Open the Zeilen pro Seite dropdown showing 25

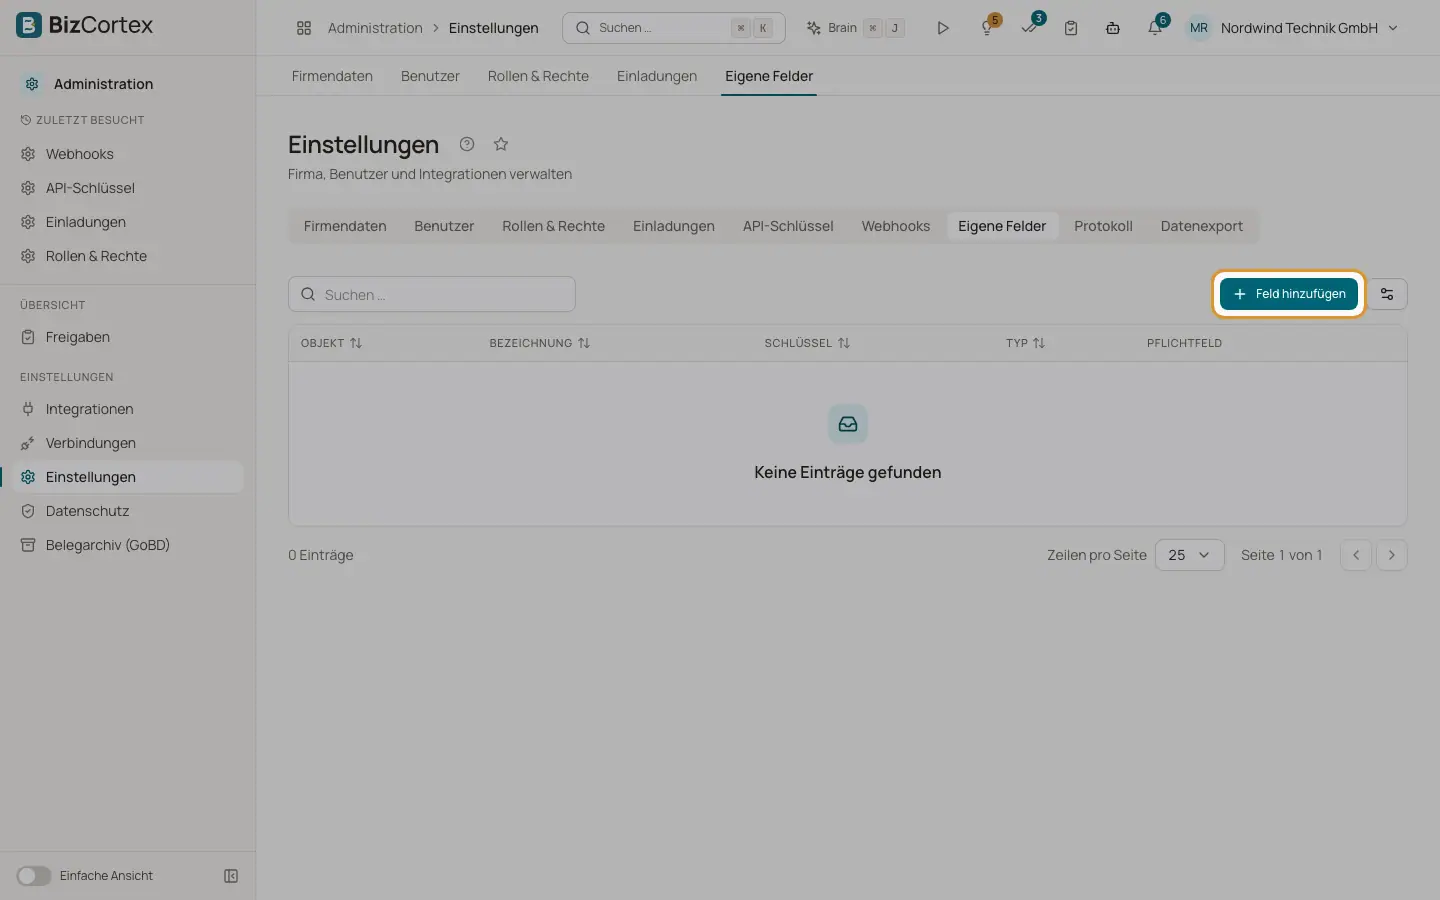tap(1190, 555)
